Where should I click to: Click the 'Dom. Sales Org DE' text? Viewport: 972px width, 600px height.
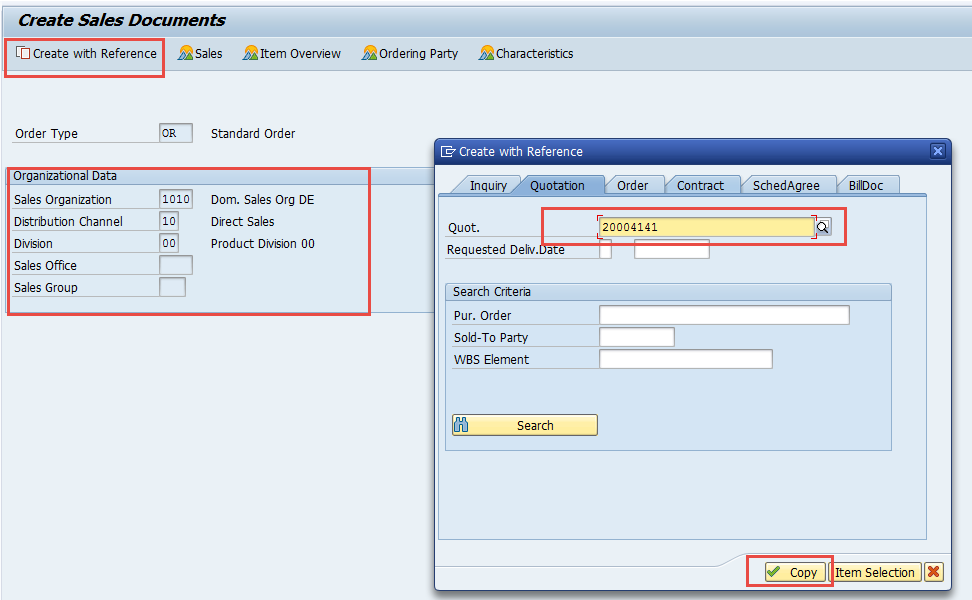coord(262,200)
